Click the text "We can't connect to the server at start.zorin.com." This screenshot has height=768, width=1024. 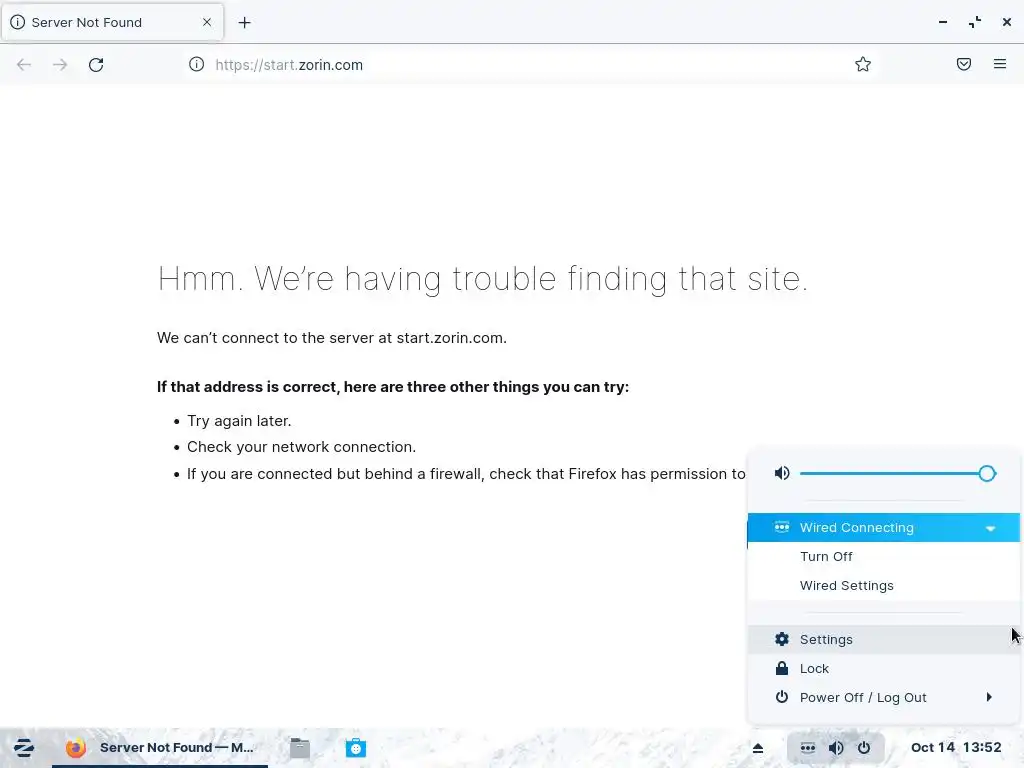coord(332,338)
